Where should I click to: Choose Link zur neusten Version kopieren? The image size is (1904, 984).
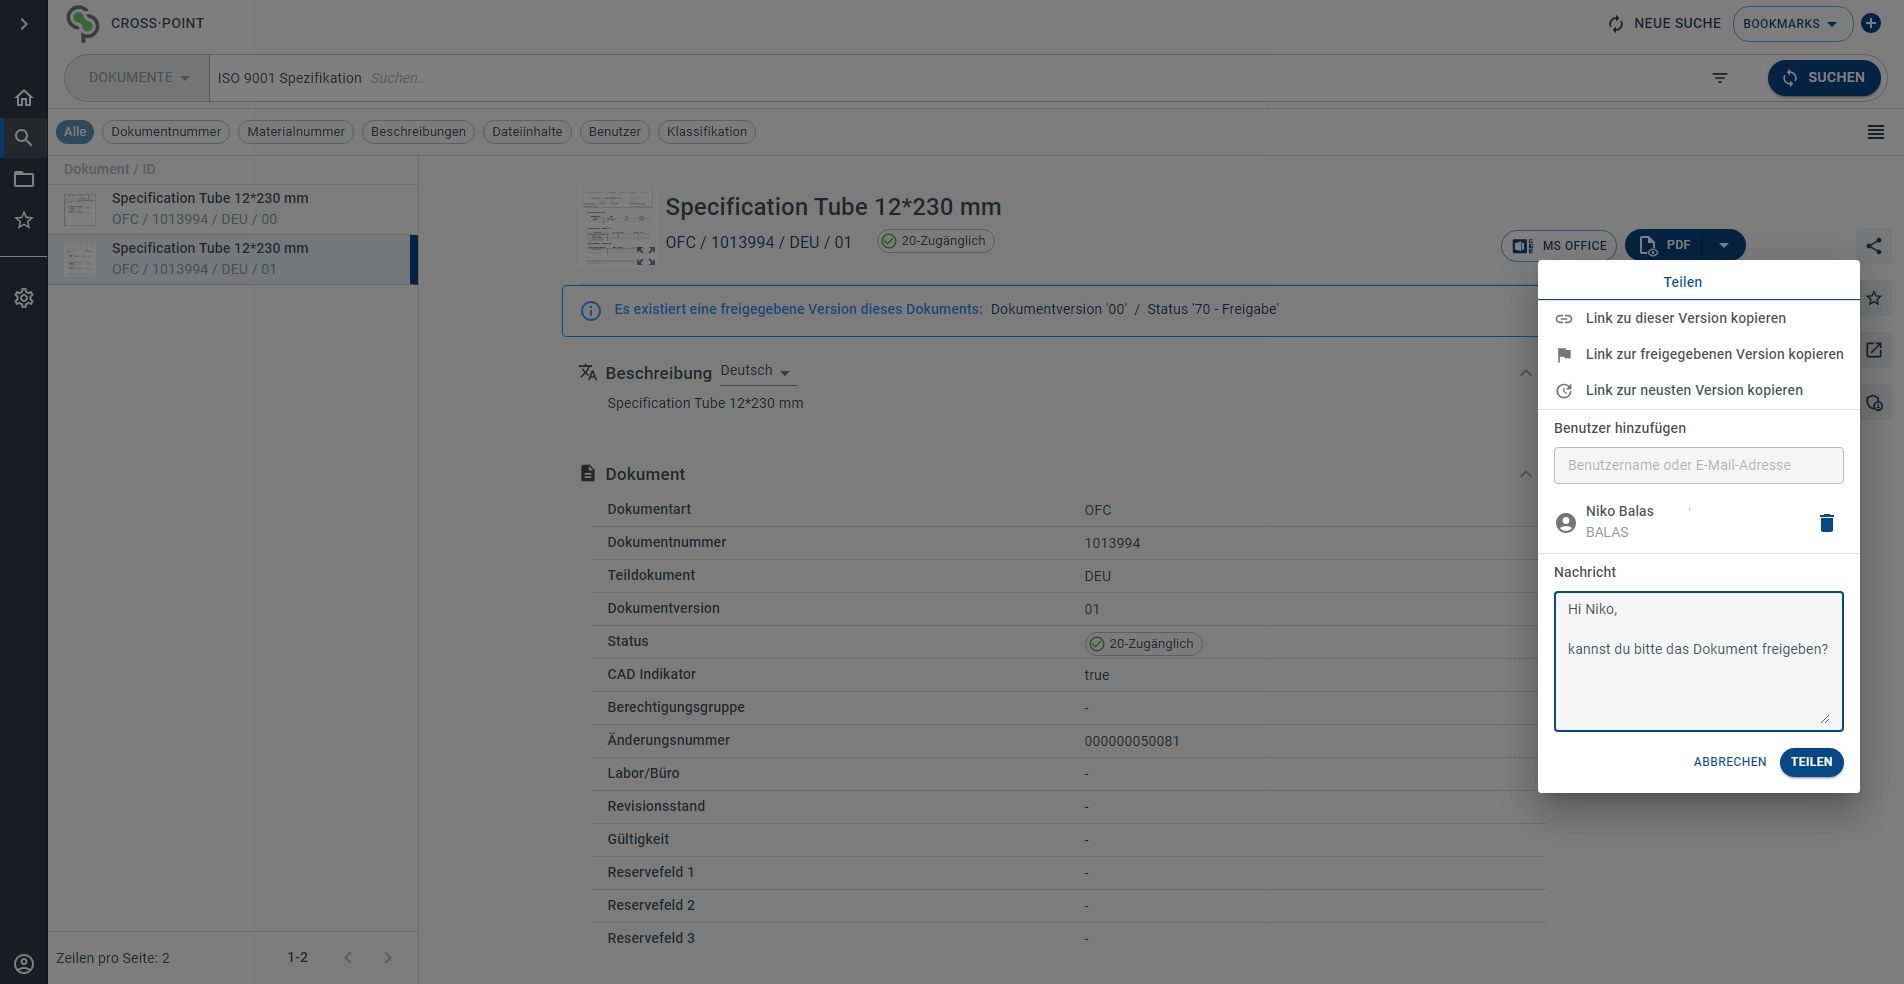[1698, 390]
